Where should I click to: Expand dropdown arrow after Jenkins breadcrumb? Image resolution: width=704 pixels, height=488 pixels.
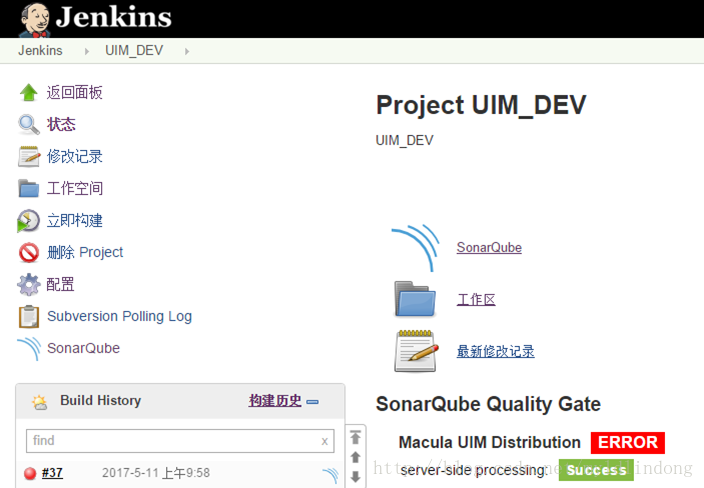(87, 52)
